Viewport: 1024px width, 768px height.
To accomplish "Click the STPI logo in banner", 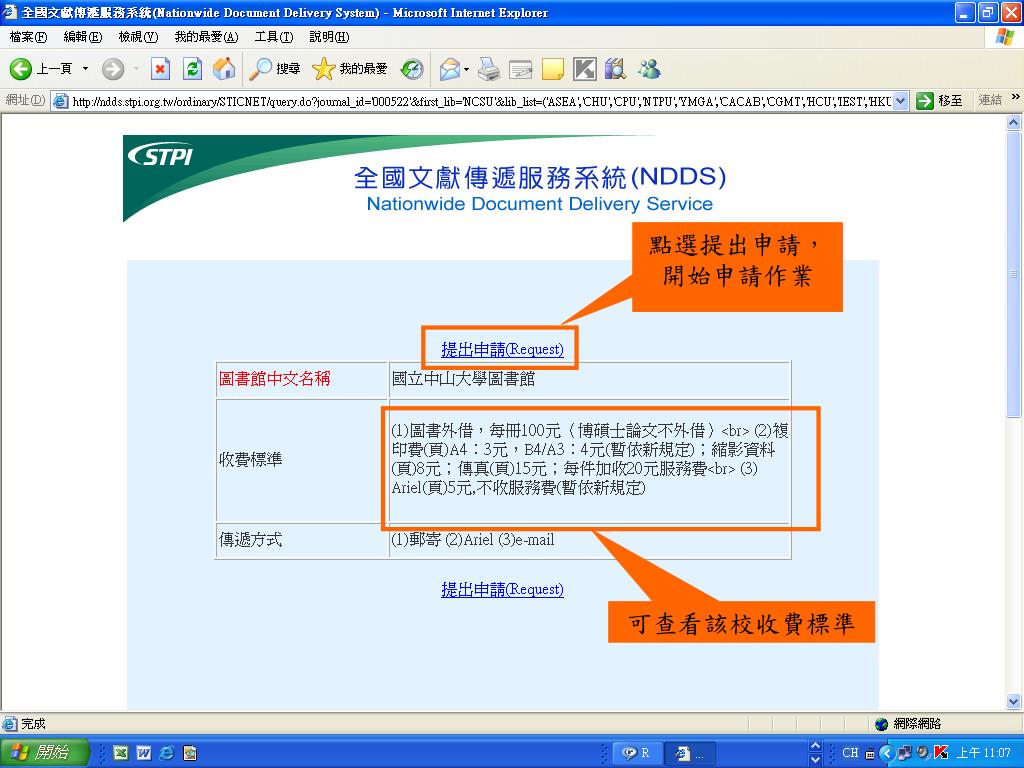I will pos(160,156).
